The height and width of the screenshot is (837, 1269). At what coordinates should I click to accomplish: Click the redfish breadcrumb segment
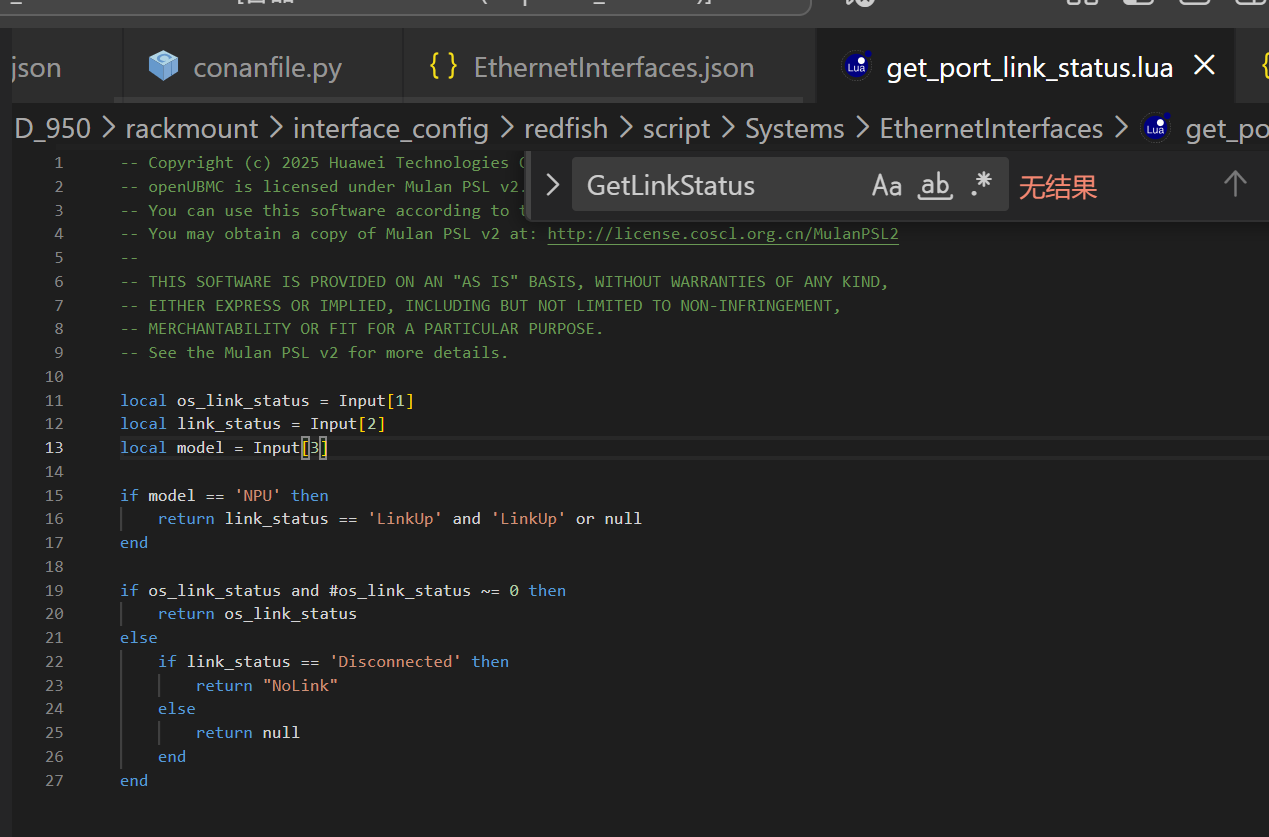click(566, 129)
